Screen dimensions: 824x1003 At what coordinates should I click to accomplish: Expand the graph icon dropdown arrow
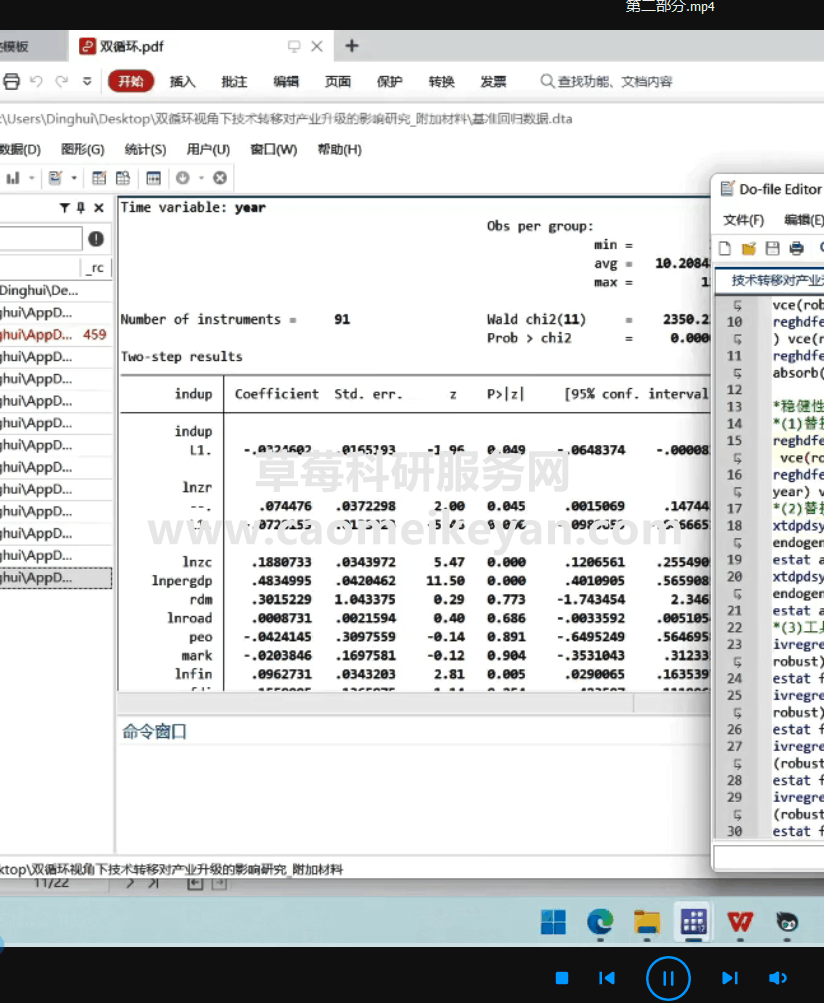point(31,178)
